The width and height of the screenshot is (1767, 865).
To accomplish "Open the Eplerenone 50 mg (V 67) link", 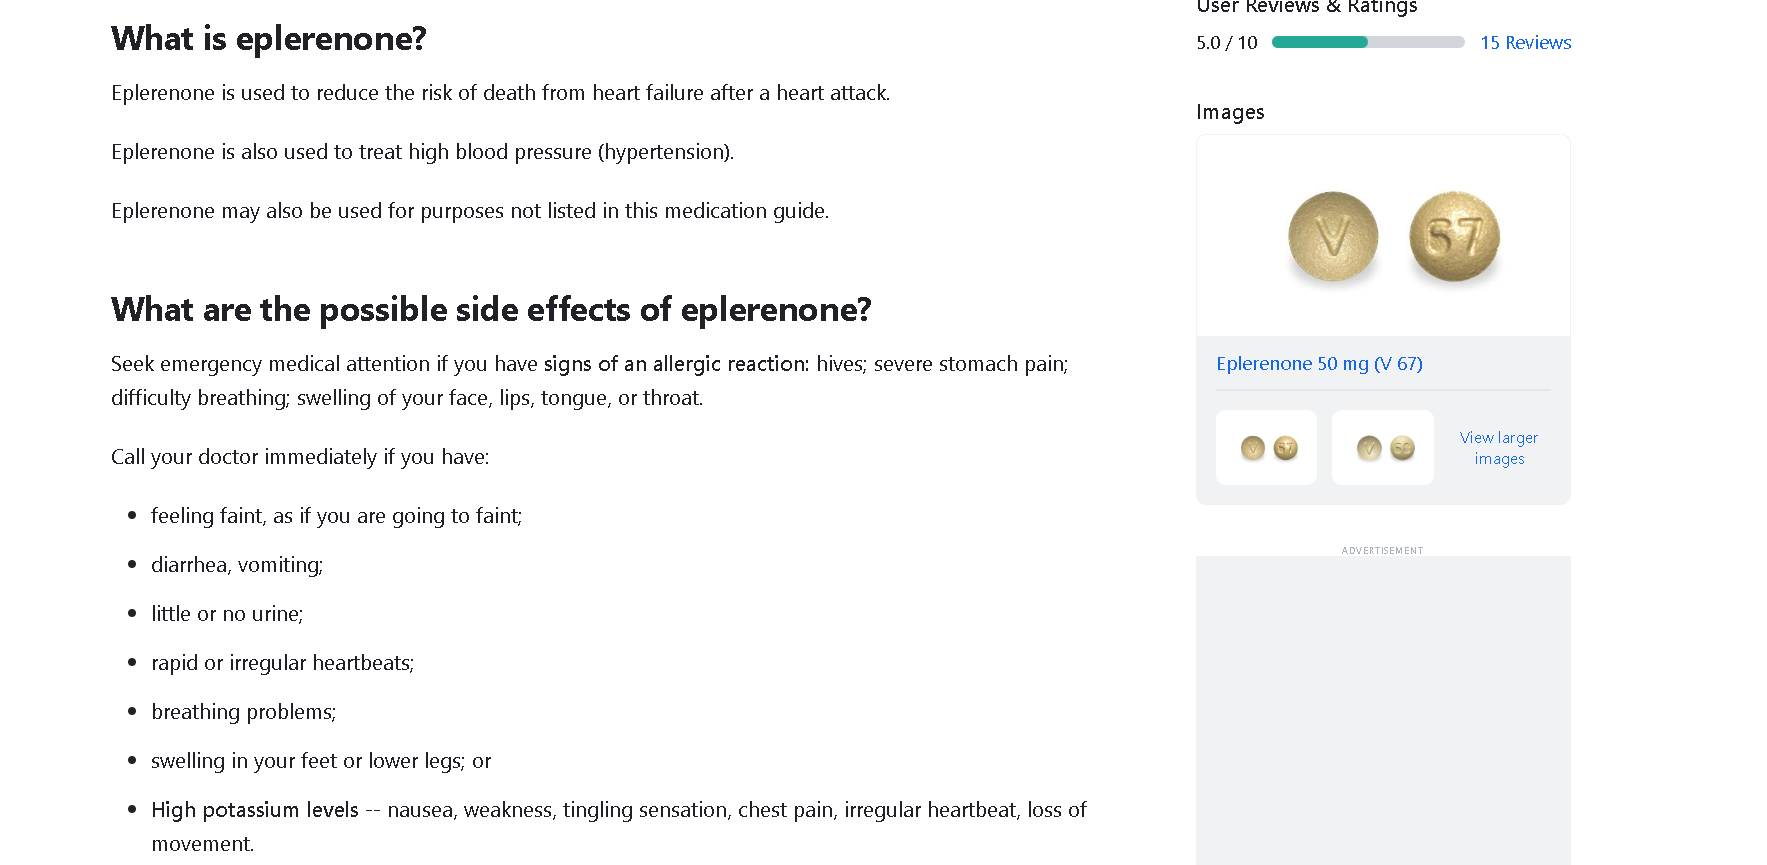I will [1319, 364].
